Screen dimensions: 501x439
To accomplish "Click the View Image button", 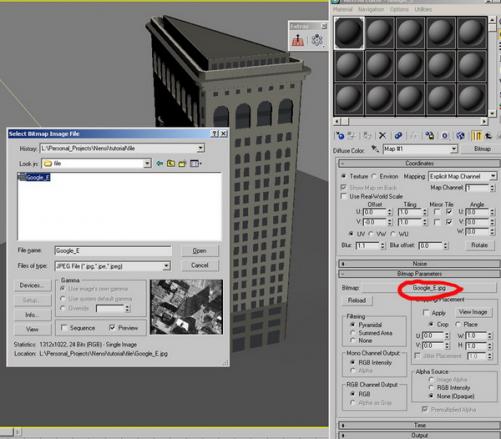I will click(x=473, y=312).
